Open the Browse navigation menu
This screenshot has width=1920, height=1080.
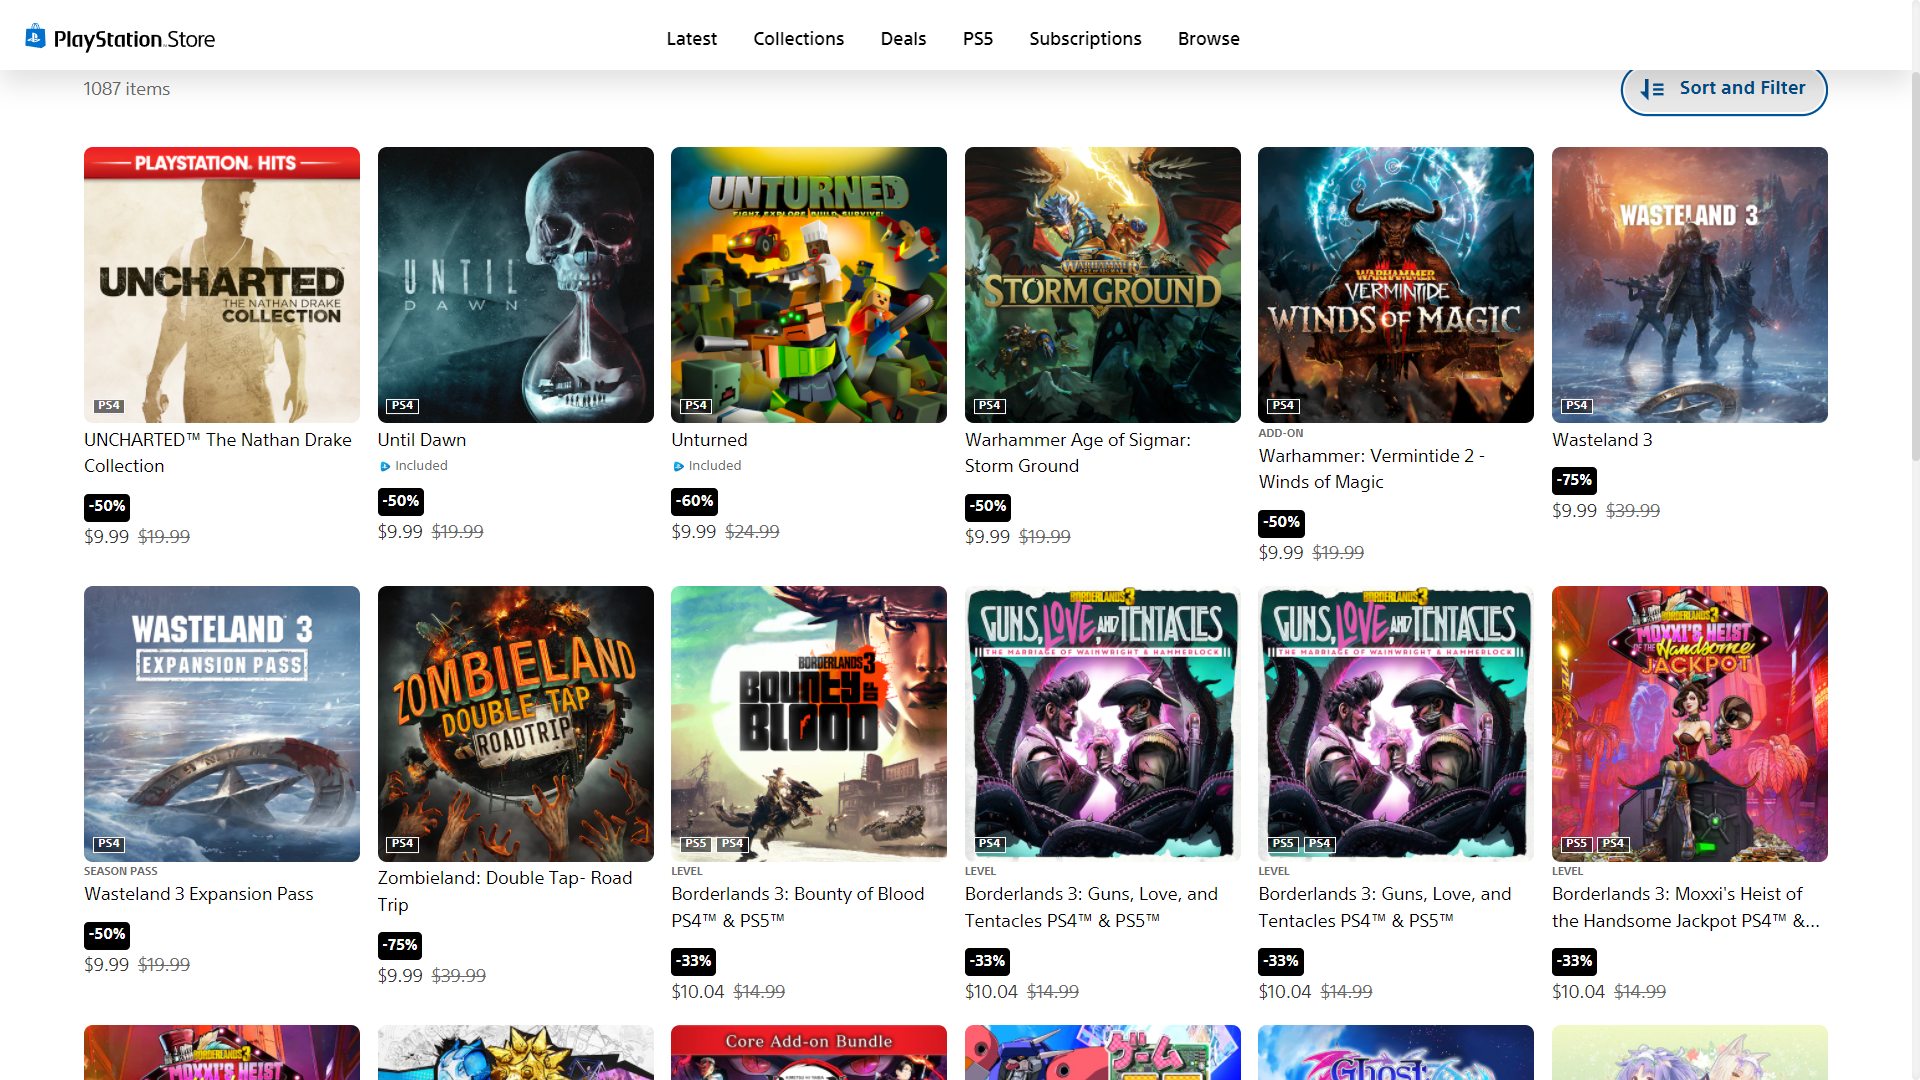coord(1208,38)
